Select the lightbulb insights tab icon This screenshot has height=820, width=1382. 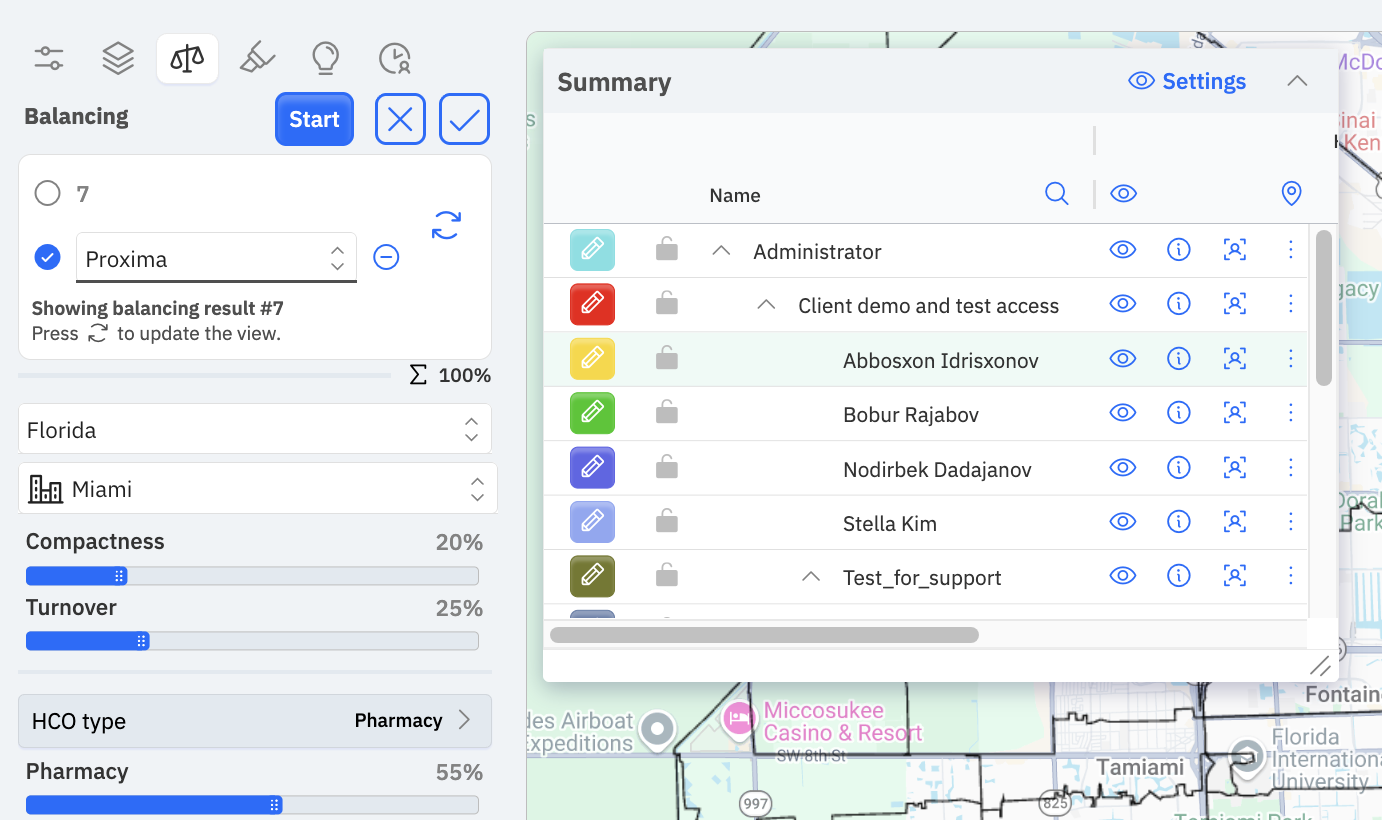(x=325, y=58)
